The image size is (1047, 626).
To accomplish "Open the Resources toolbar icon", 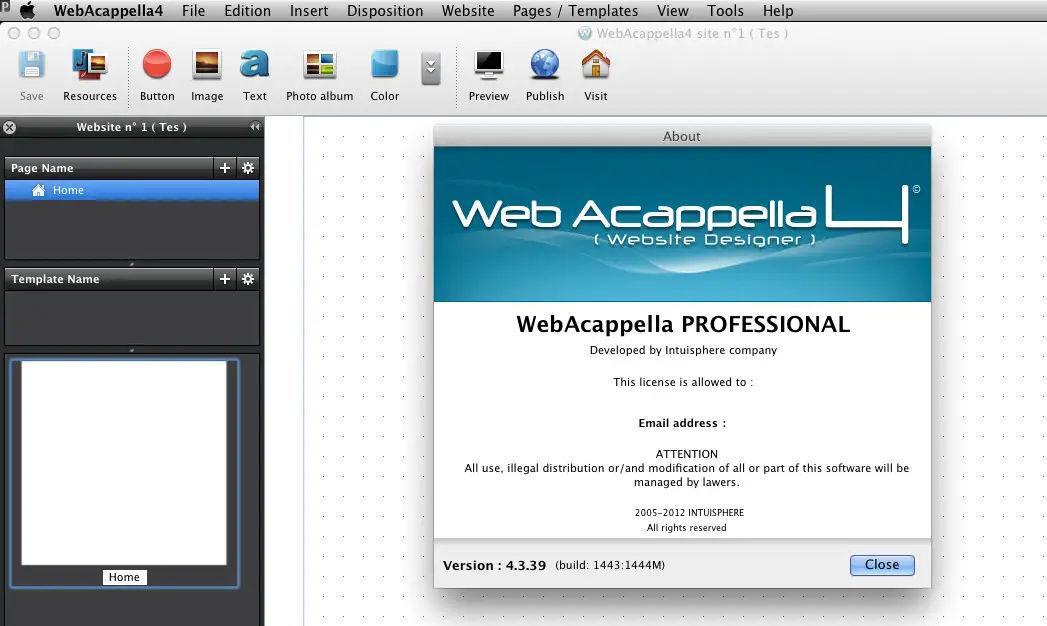I will (x=89, y=75).
